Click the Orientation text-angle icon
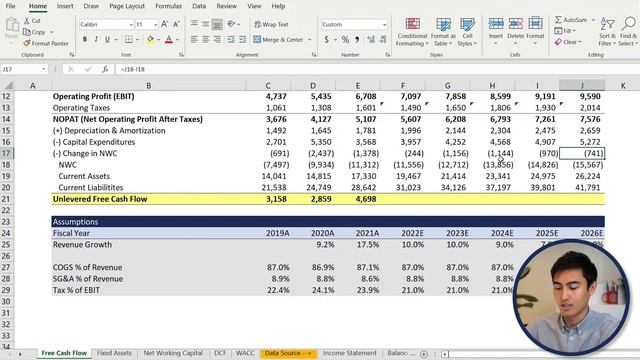Image resolution: width=640 pixels, height=360 pixels. [231, 24]
